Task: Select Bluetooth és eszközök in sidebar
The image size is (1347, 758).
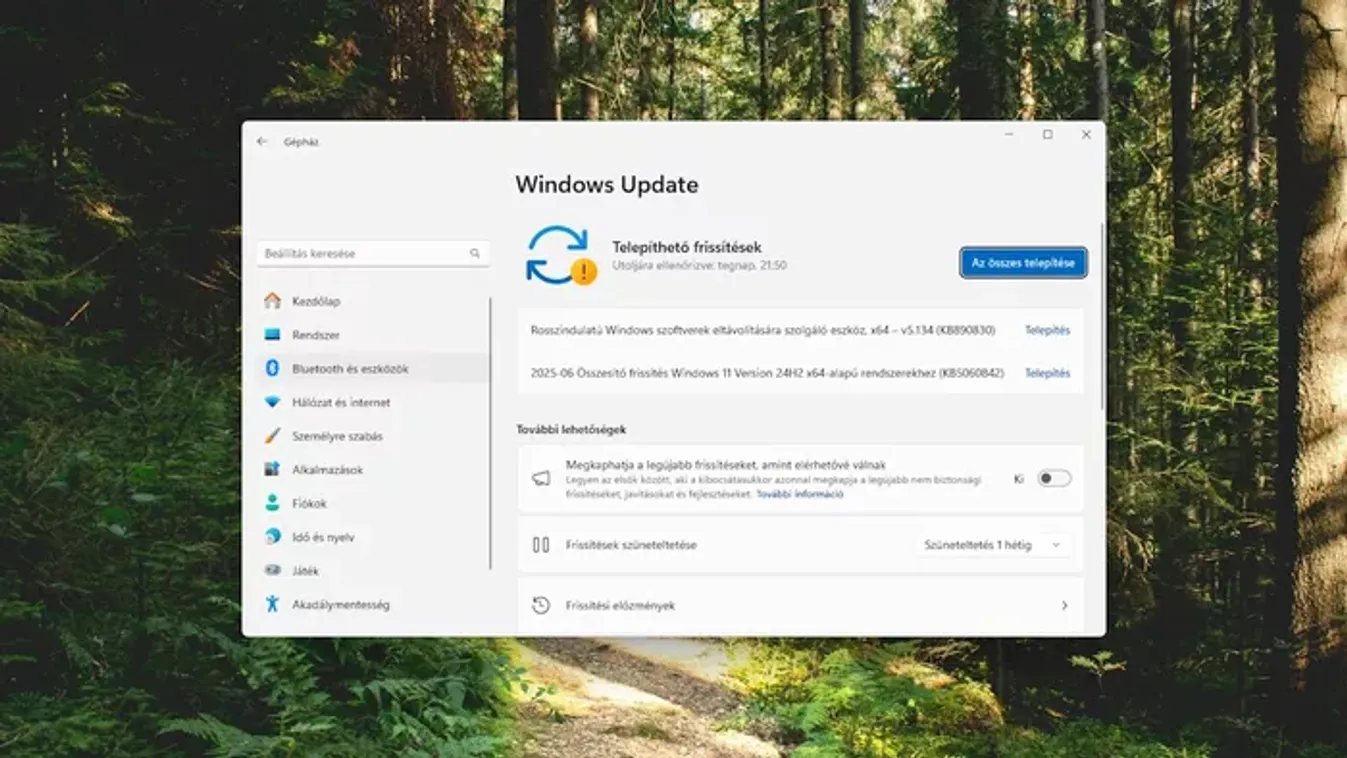Action: [373, 368]
